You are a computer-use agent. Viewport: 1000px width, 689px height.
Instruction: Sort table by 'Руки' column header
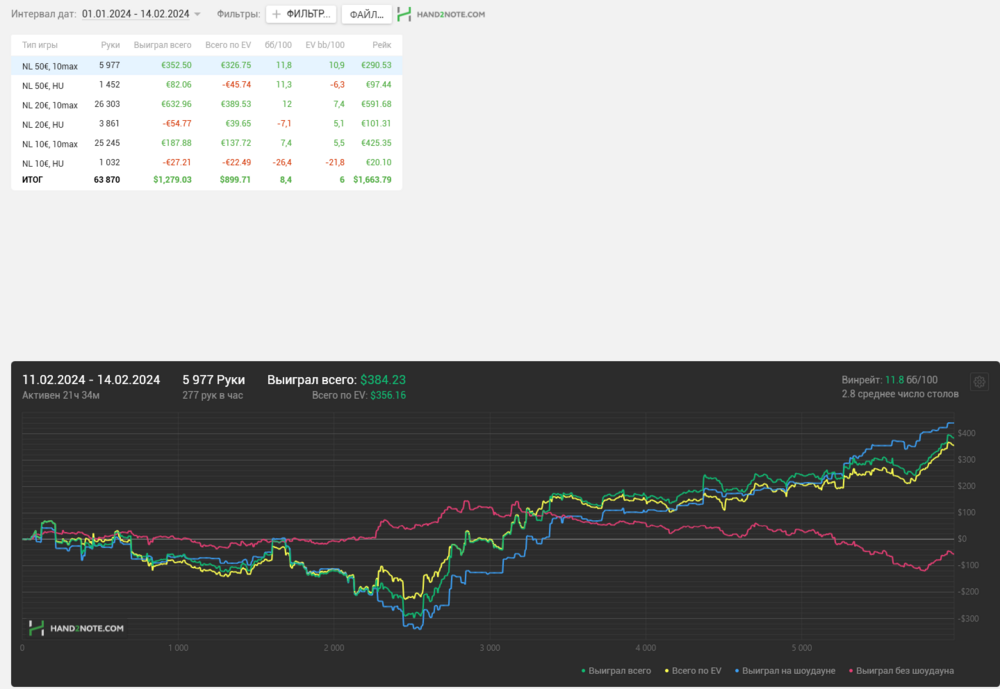(110, 45)
